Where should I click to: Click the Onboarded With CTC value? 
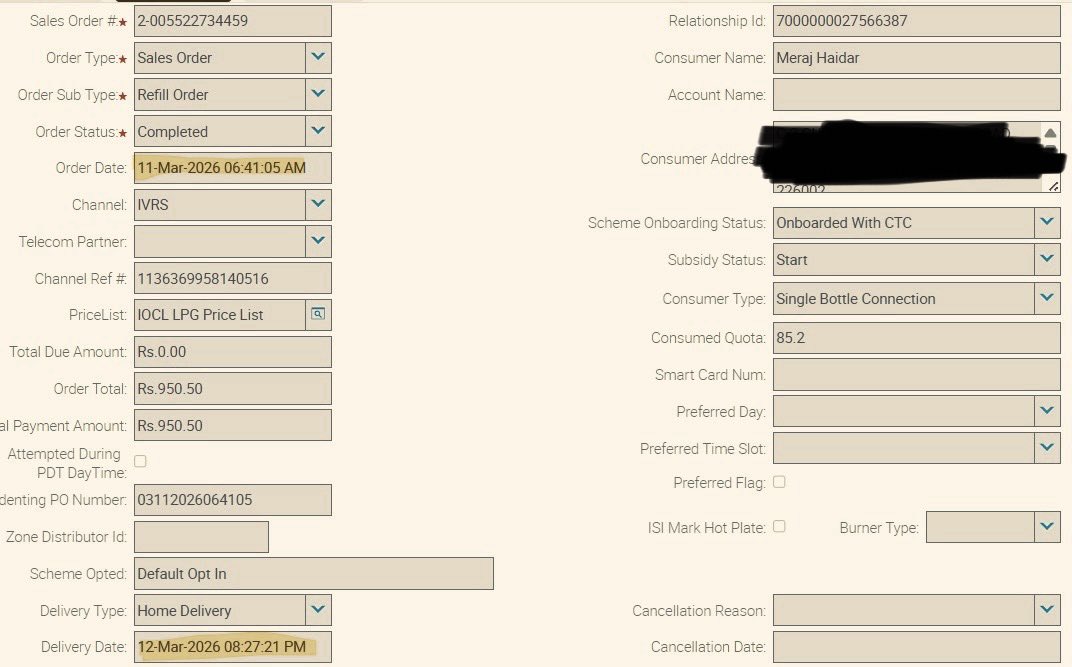(844, 223)
